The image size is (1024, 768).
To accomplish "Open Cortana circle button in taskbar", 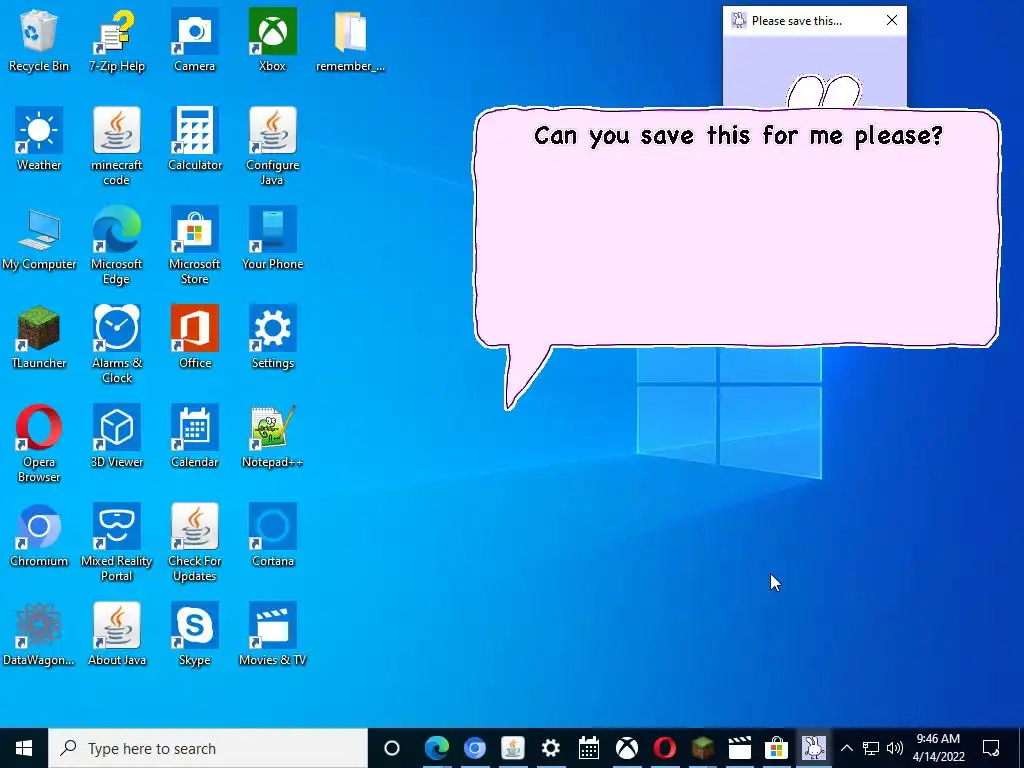I will pyautogui.click(x=392, y=748).
